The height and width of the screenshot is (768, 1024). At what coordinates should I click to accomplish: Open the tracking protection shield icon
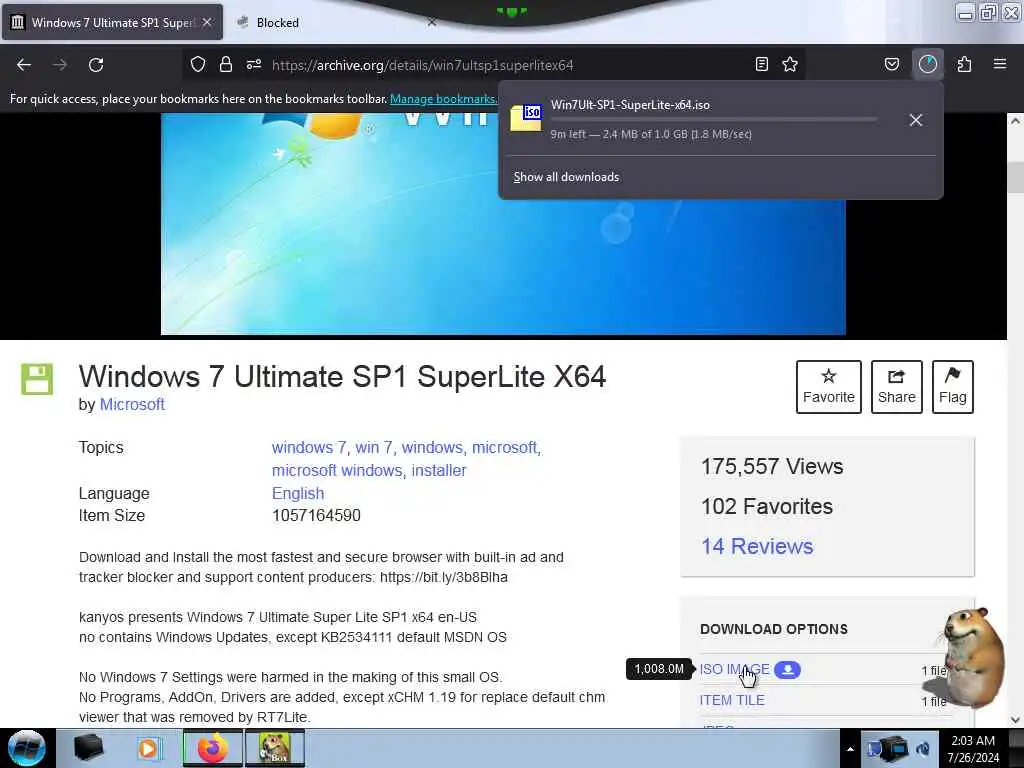198,65
